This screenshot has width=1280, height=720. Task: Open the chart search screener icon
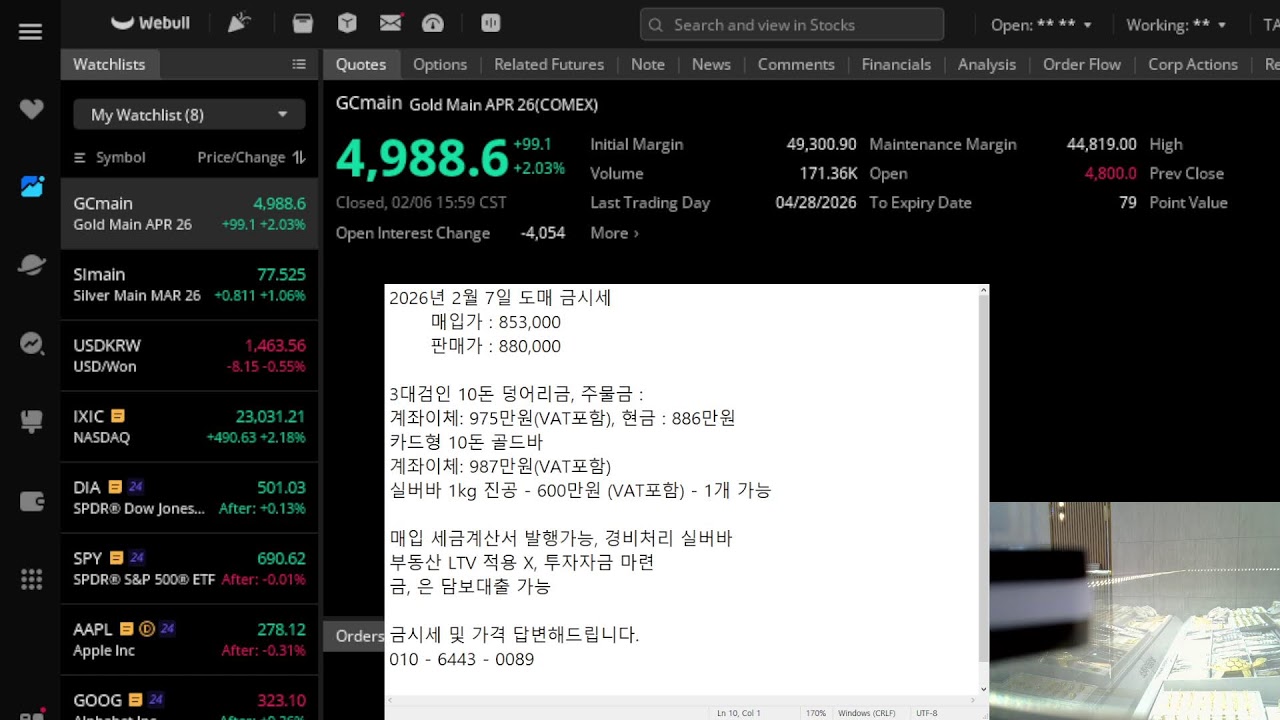click(x=31, y=343)
